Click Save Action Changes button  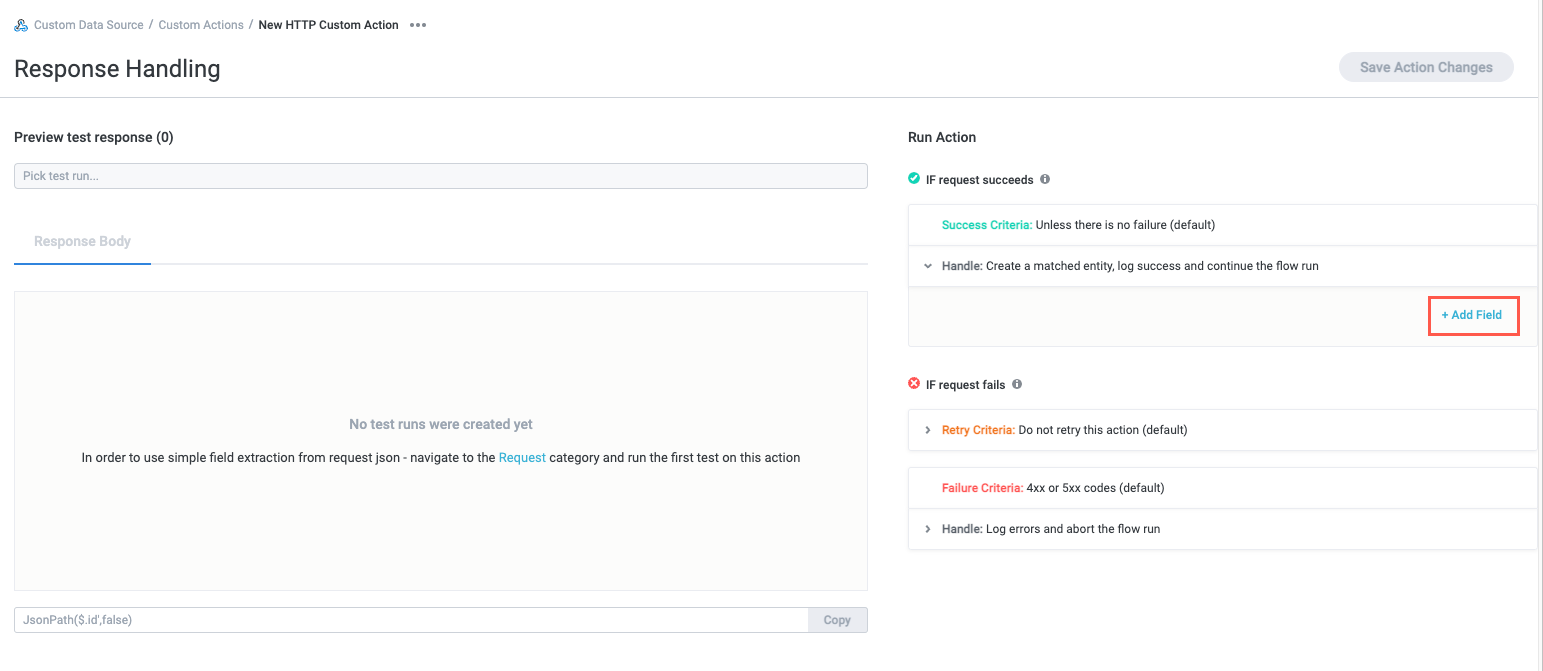pyautogui.click(x=1425, y=68)
